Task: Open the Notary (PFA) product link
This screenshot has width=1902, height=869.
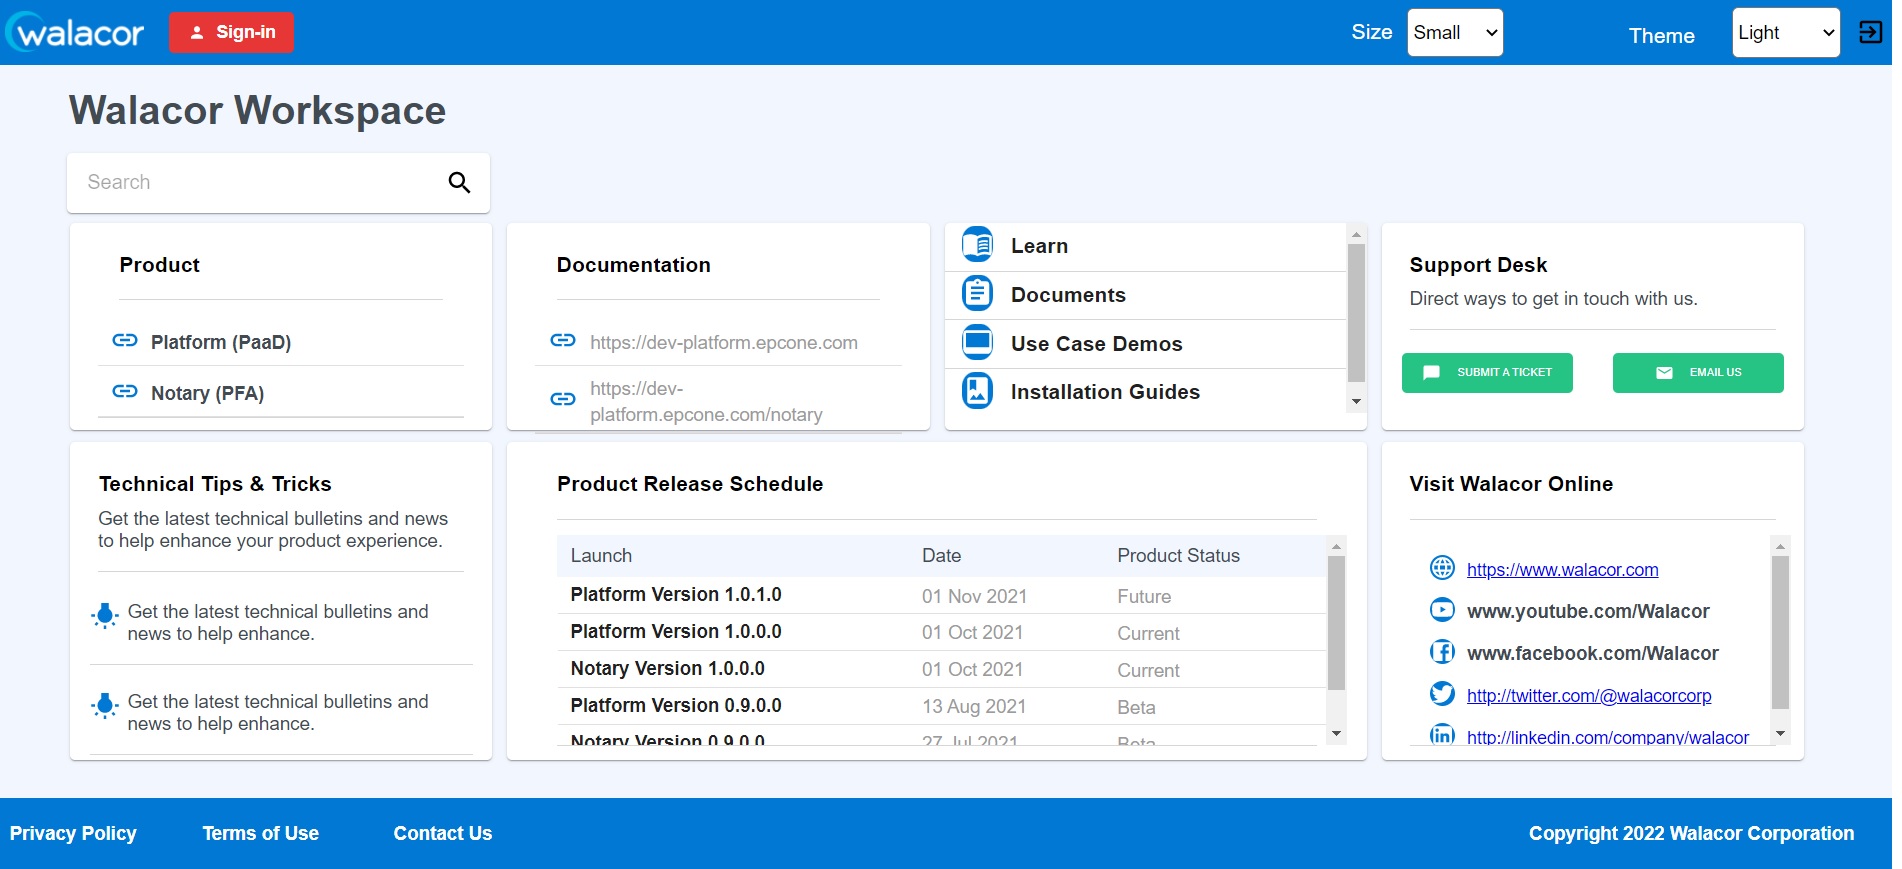Action: point(207,393)
